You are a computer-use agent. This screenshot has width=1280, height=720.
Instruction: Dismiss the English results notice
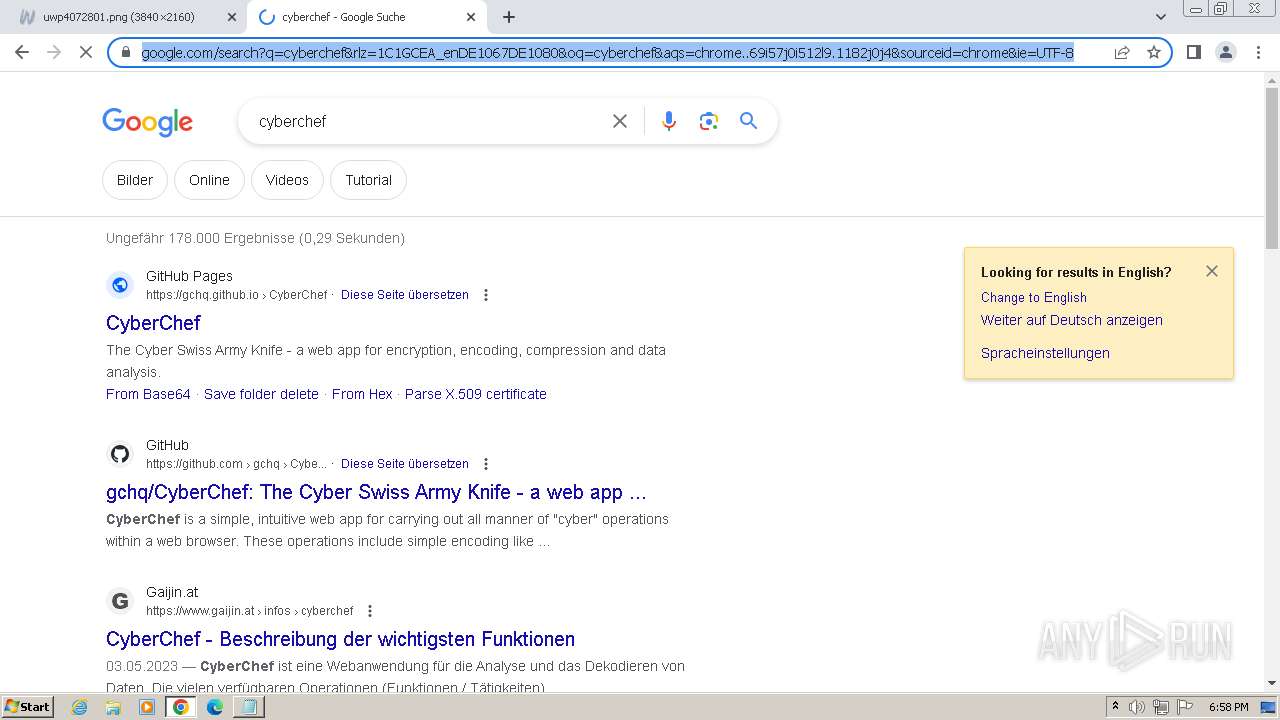click(x=1212, y=271)
